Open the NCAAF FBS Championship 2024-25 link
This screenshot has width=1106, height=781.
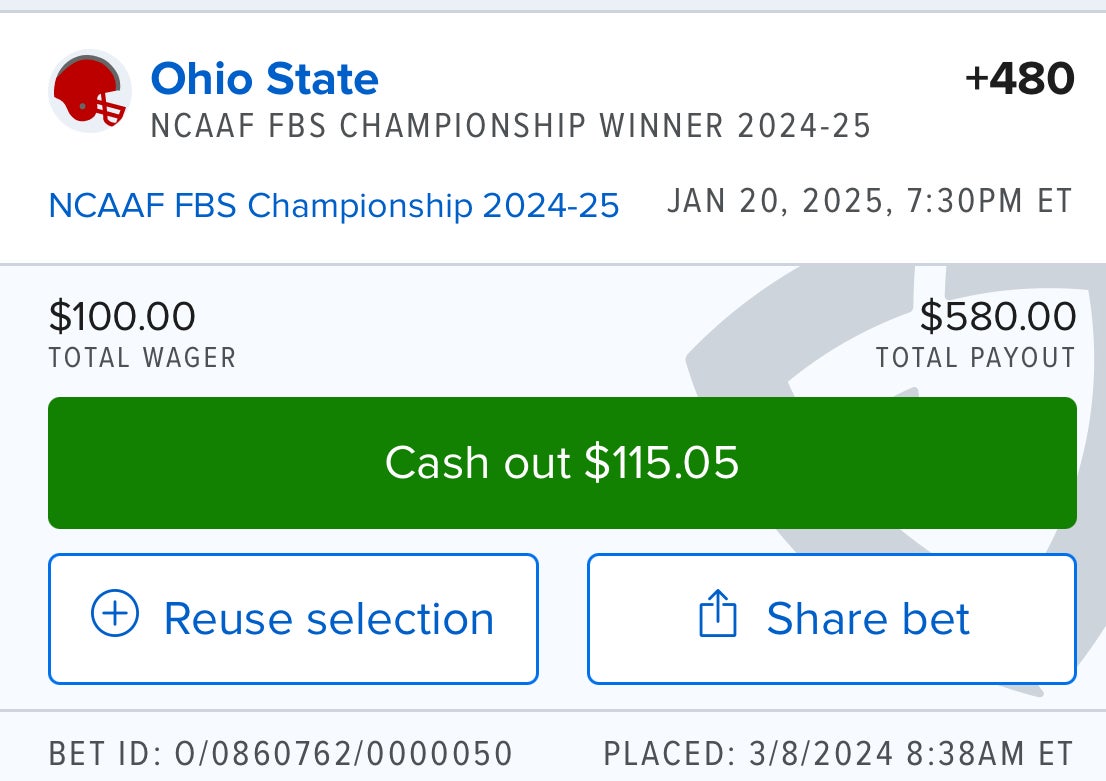pyautogui.click(x=333, y=204)
